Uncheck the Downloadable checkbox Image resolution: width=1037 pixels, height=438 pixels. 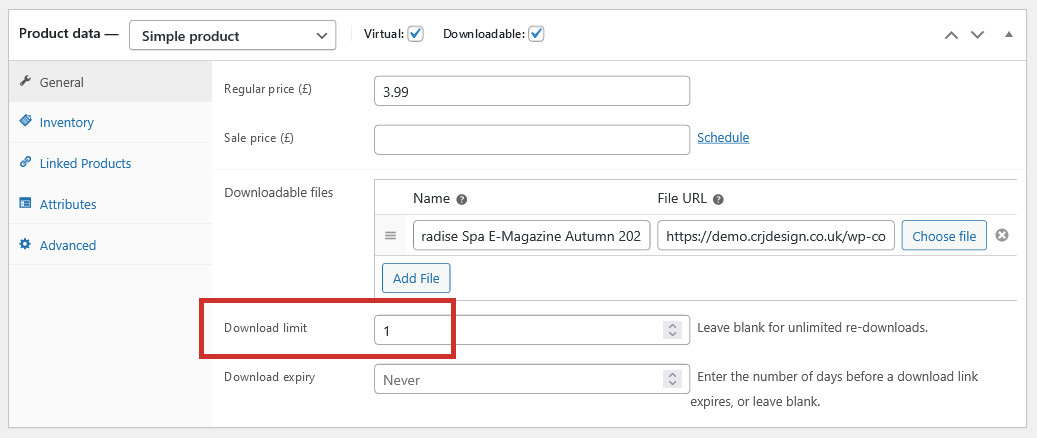tap(536, 34)
